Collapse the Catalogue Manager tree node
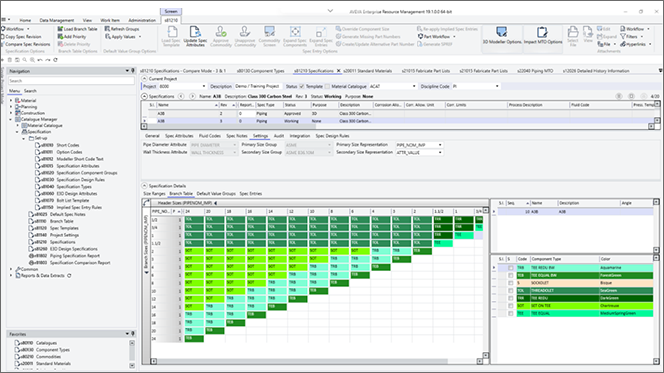Viewport: 664px width, 373px height. (11, 119)
